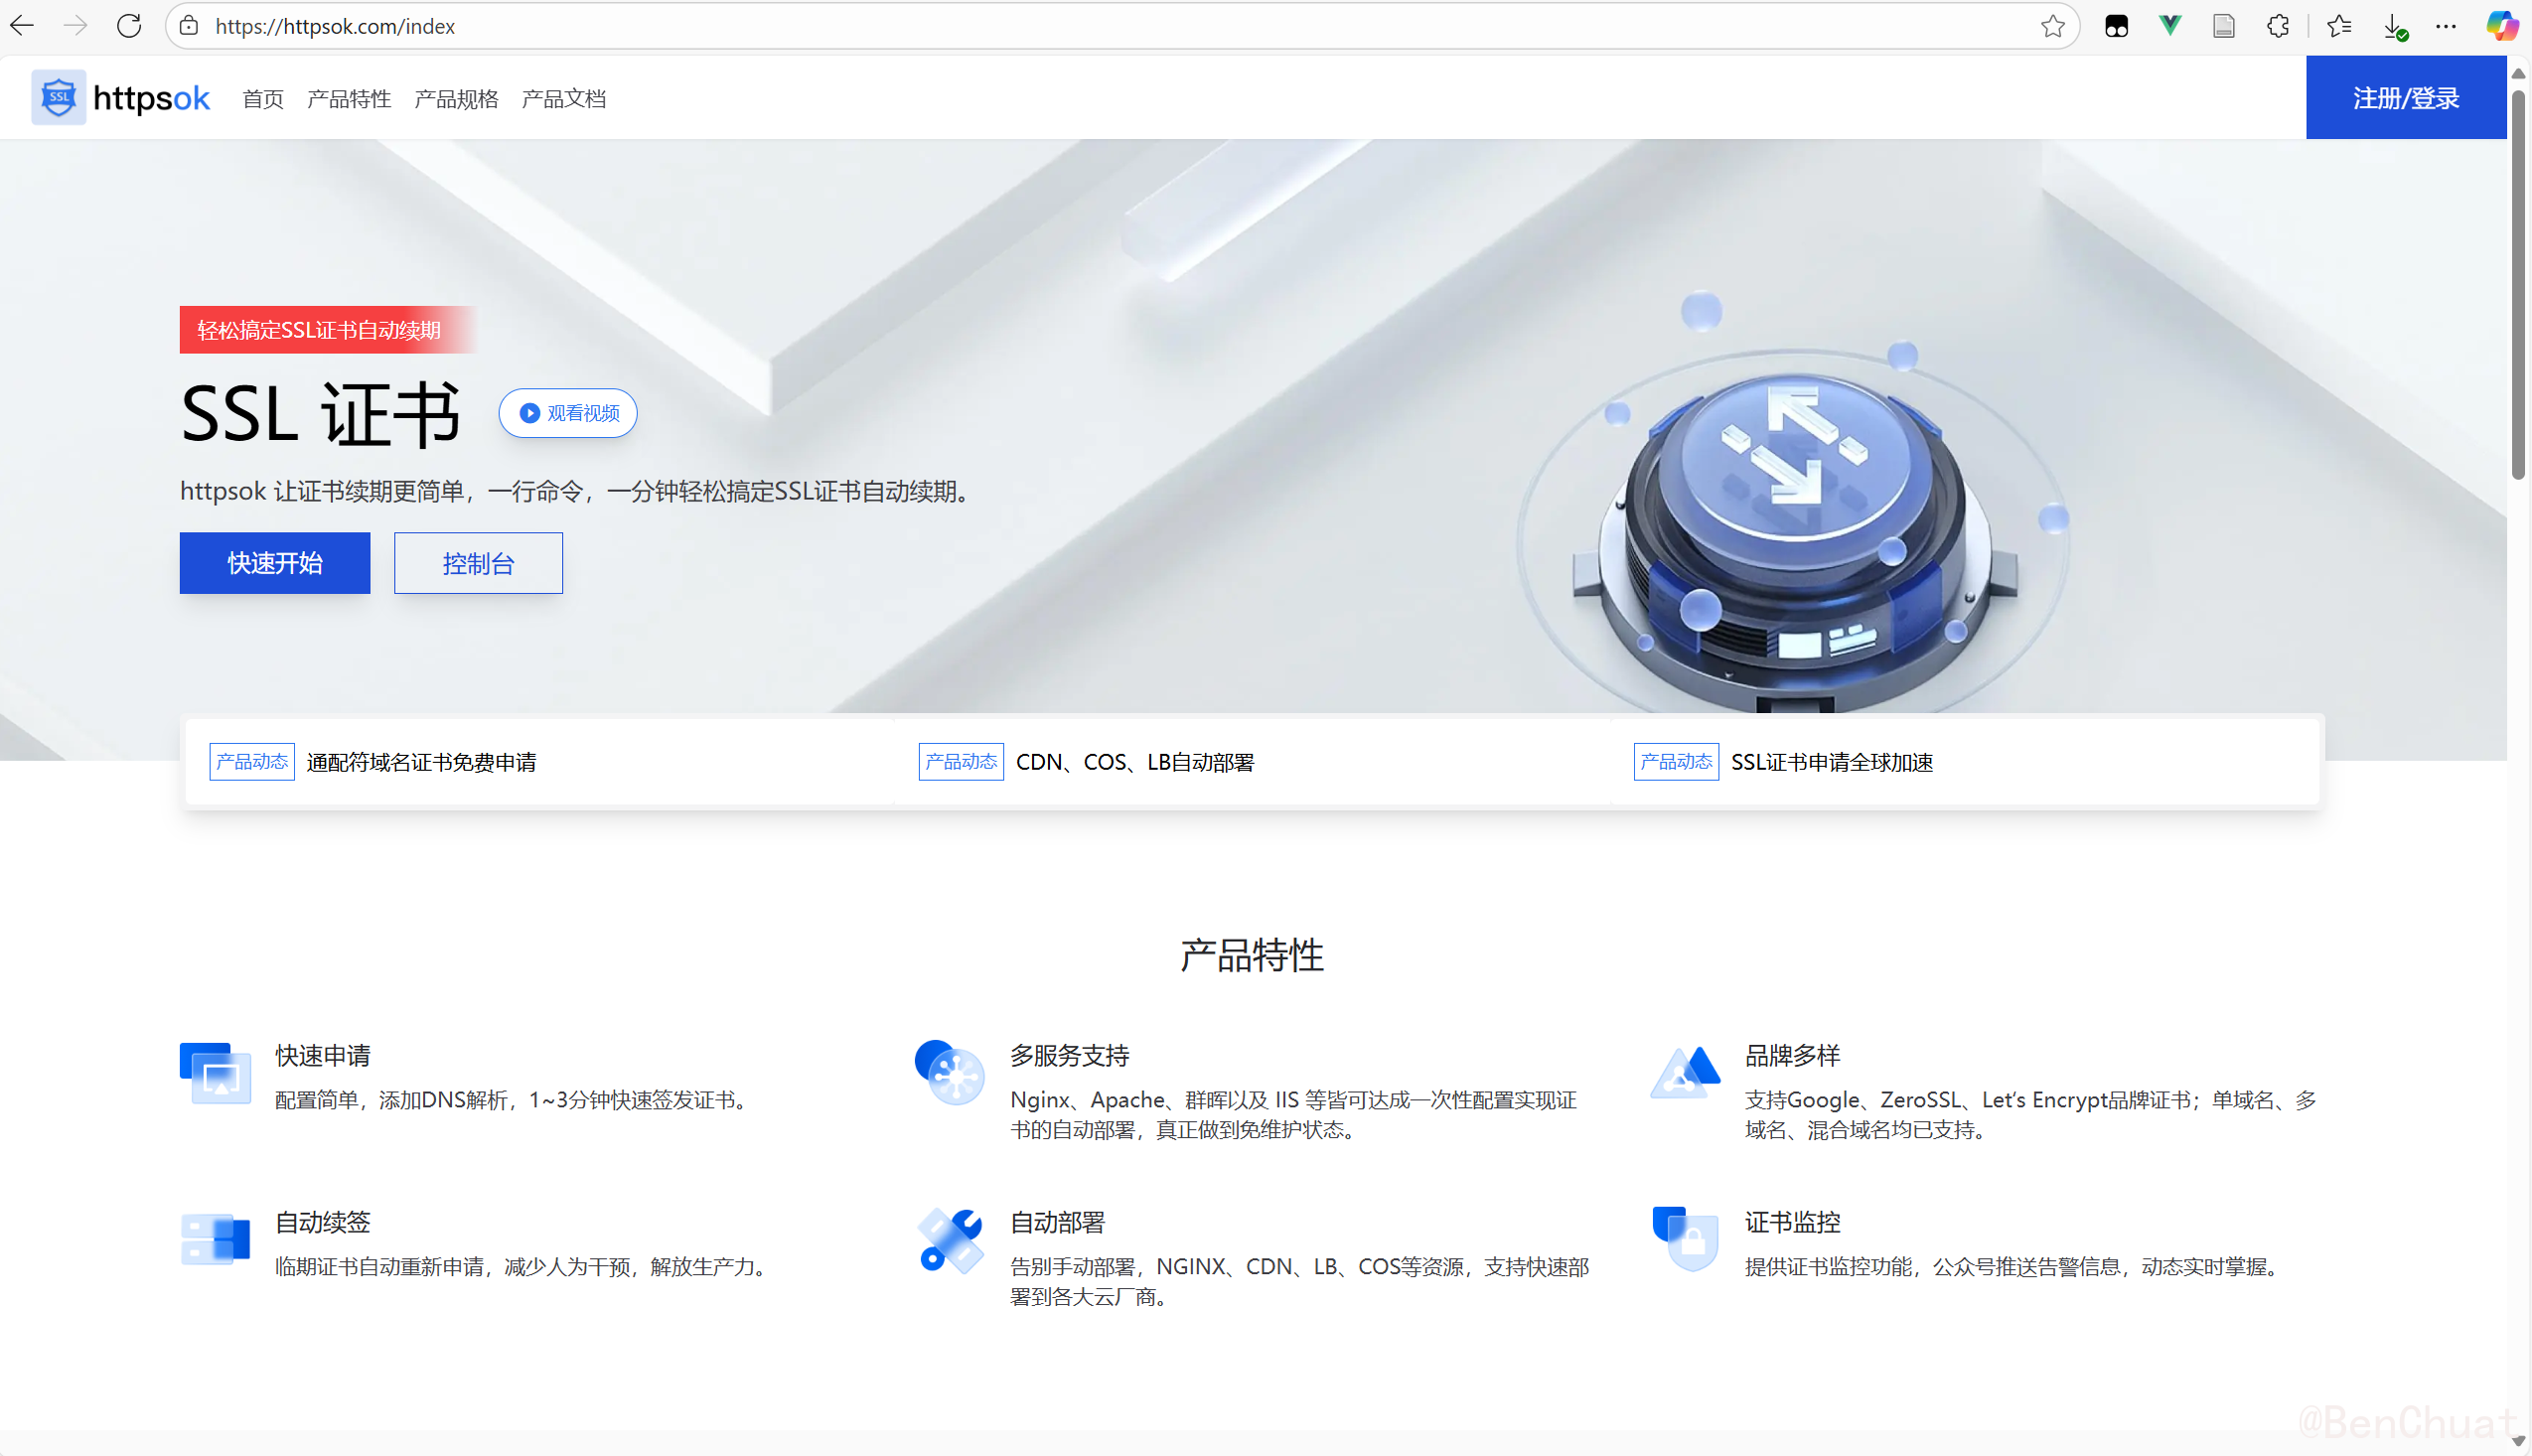Click the 证书监控 shield icon
Image resolution: width=2532 pixels, height=1456 pixels.
[1685, 1238]
